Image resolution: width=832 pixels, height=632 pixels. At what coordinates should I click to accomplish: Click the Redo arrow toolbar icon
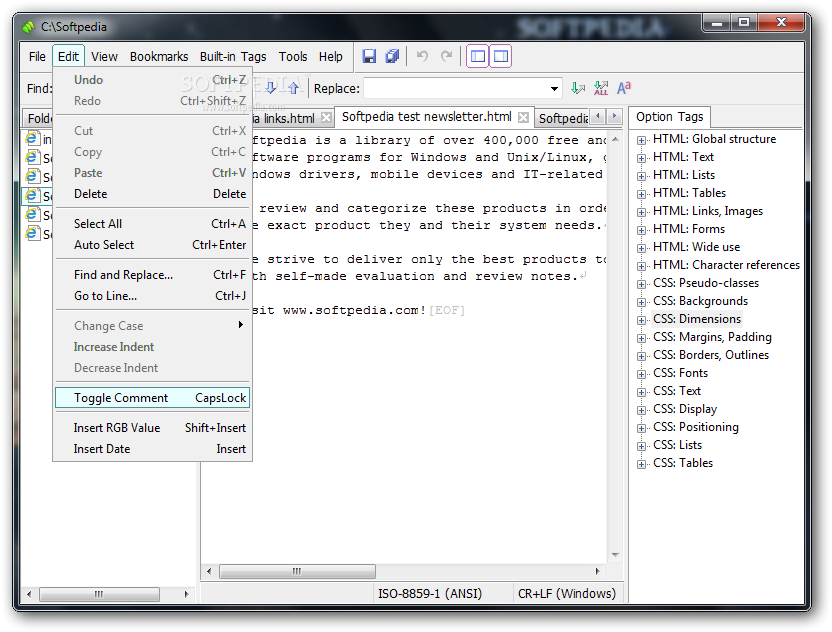coord(447,56)
